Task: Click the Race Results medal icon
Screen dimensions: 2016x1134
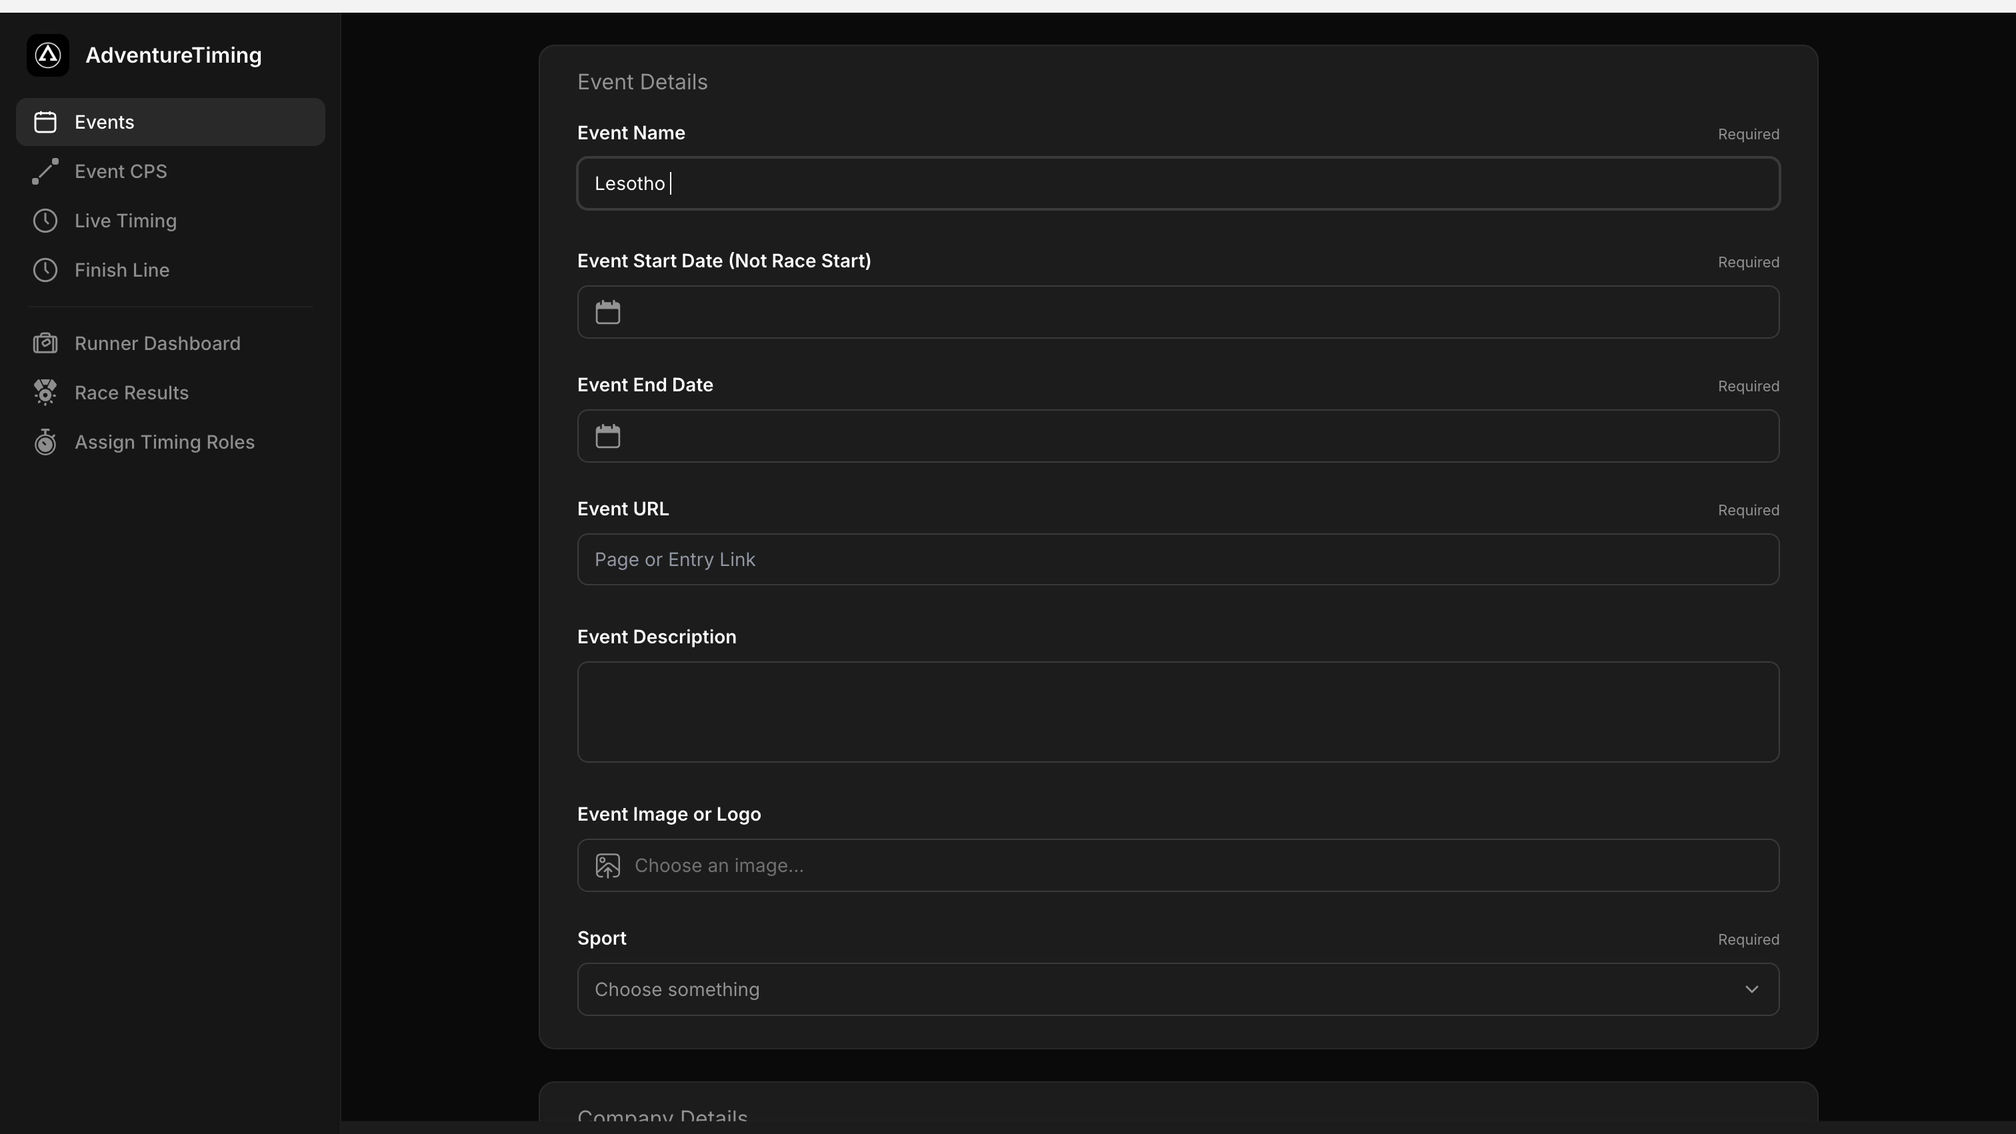Action: pyautogui.click(x=45, y=393)
